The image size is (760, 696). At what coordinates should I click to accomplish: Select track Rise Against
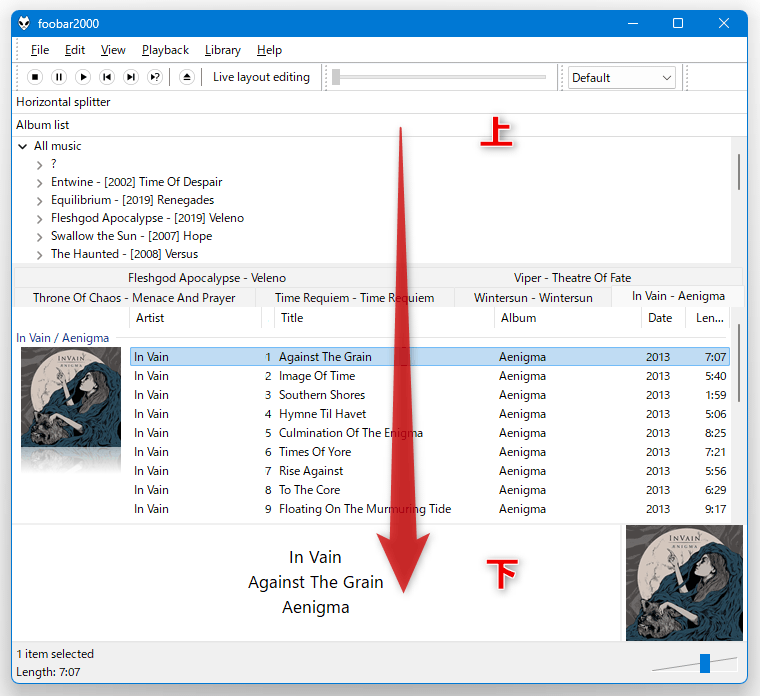[x=429, y=471]
